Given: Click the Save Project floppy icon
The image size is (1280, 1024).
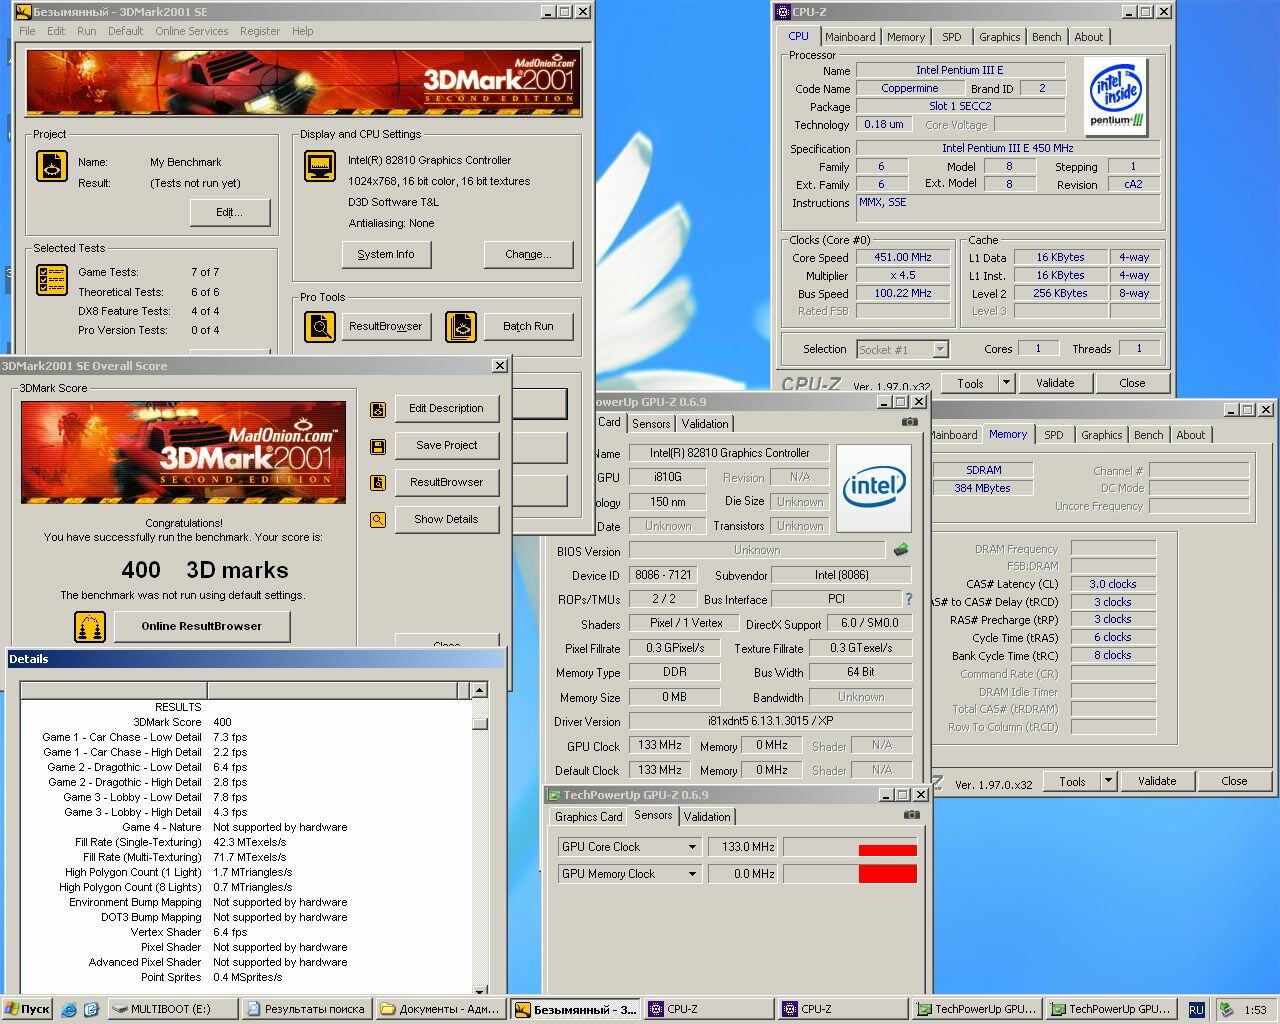Looking at the screenshot, I should pos(378,446).
